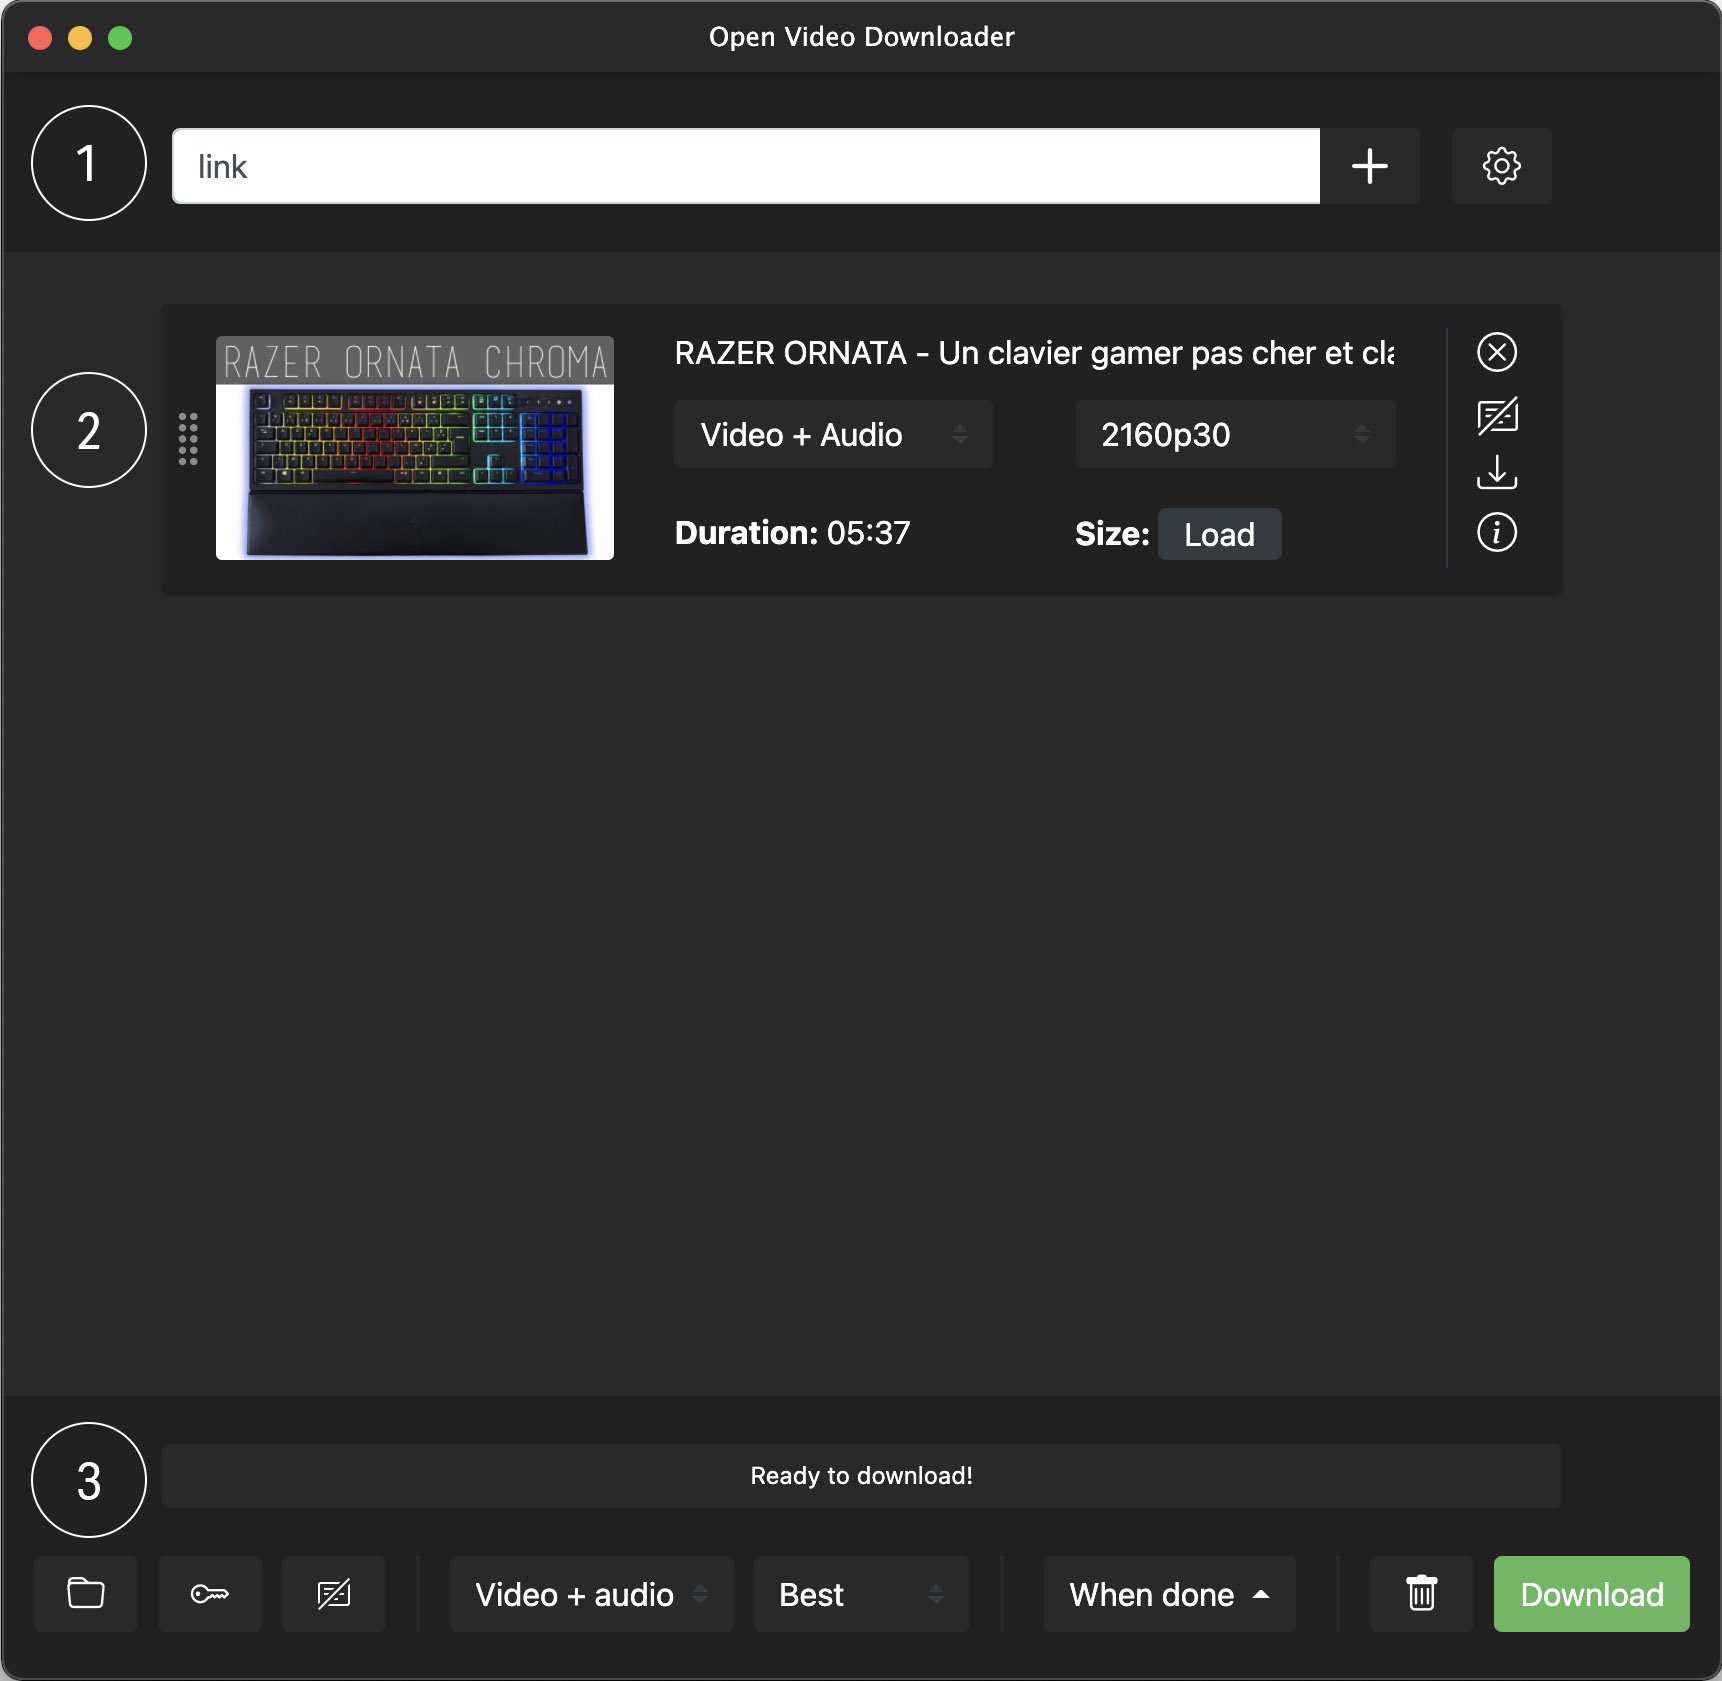
Task: Download only the RAZER ORNATA video
Action: click(x=1497, y=472)
